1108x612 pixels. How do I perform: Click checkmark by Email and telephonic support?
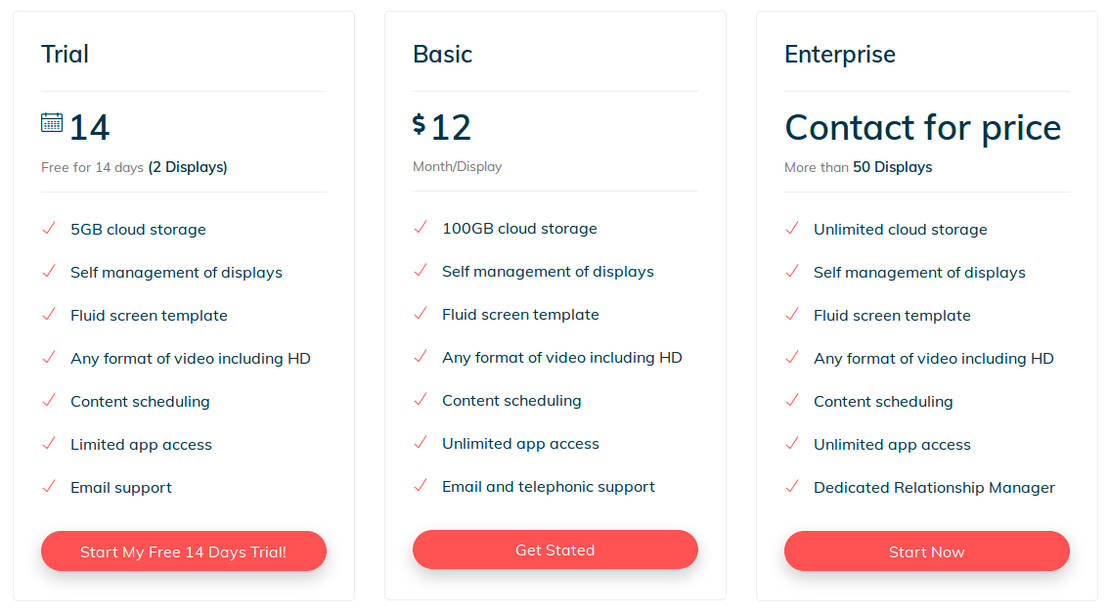420,486
